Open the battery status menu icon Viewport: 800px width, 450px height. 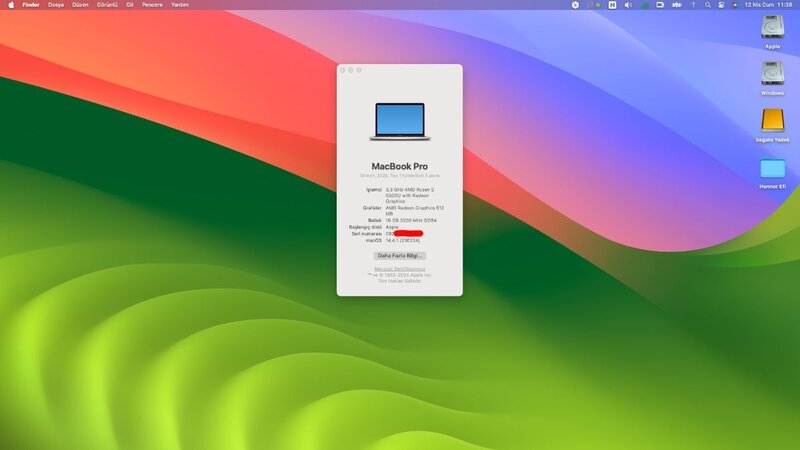tap(677, 5)
